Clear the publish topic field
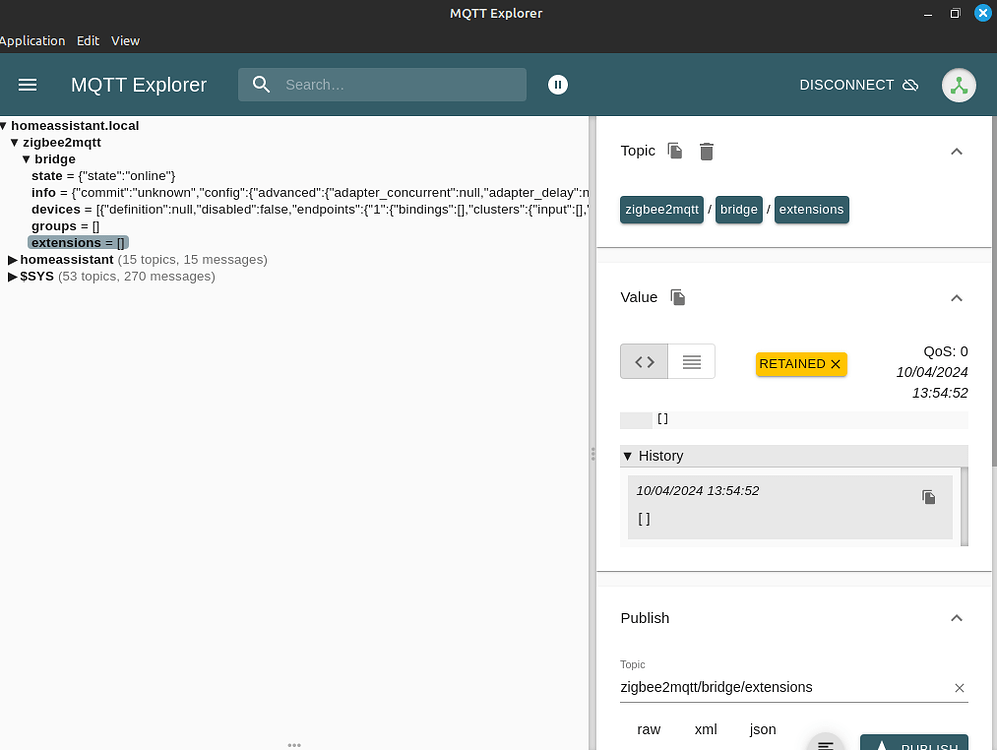 [x=959, y=688]
